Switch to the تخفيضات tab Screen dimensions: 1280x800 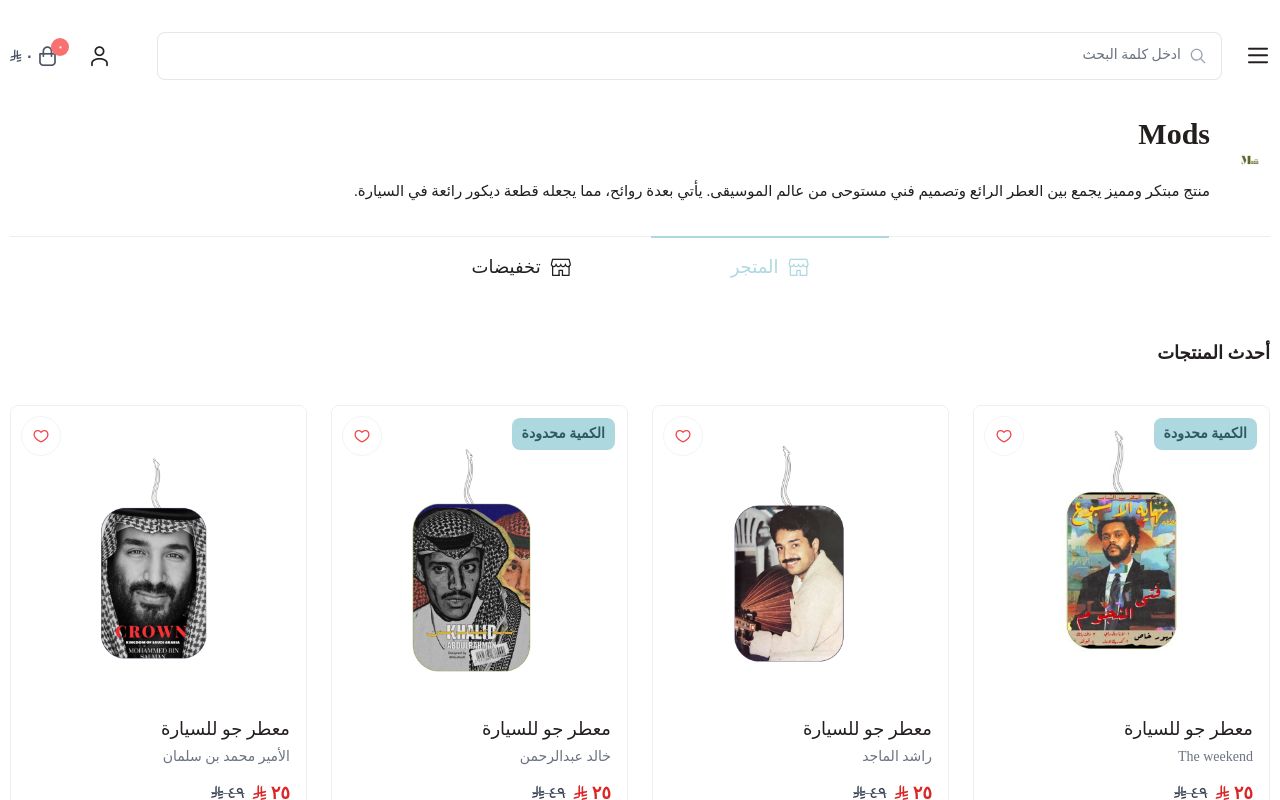[x=521, y=267]
